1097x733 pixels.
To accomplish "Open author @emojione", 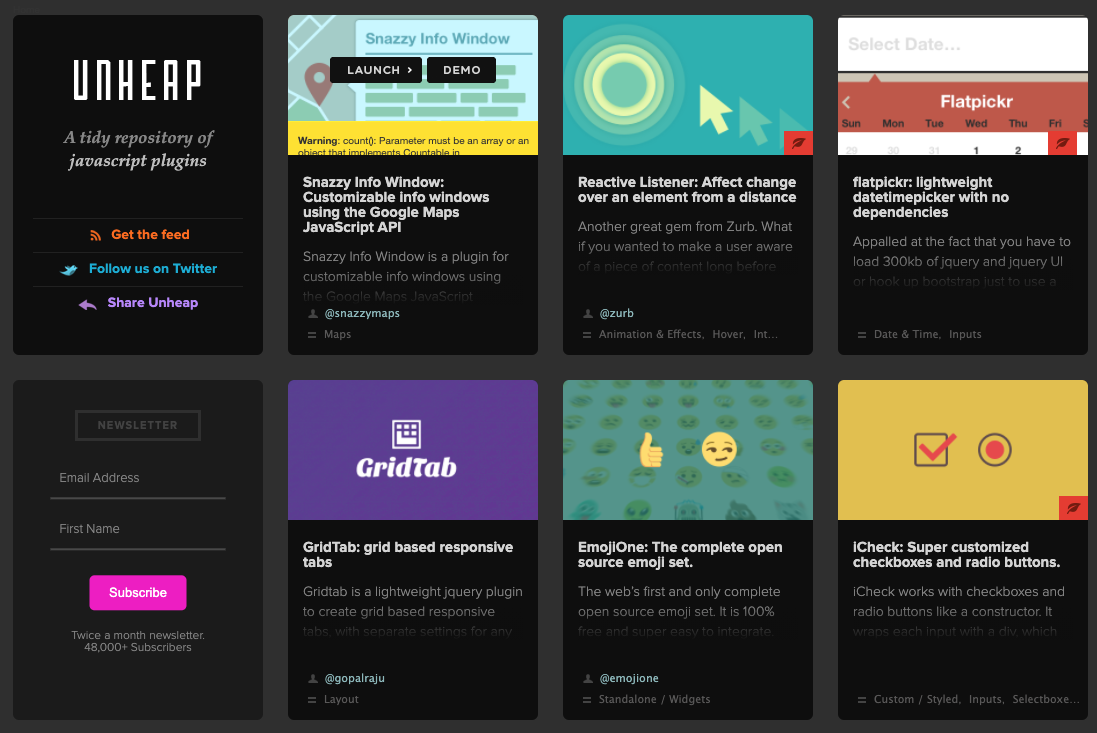I will point(629,678).
